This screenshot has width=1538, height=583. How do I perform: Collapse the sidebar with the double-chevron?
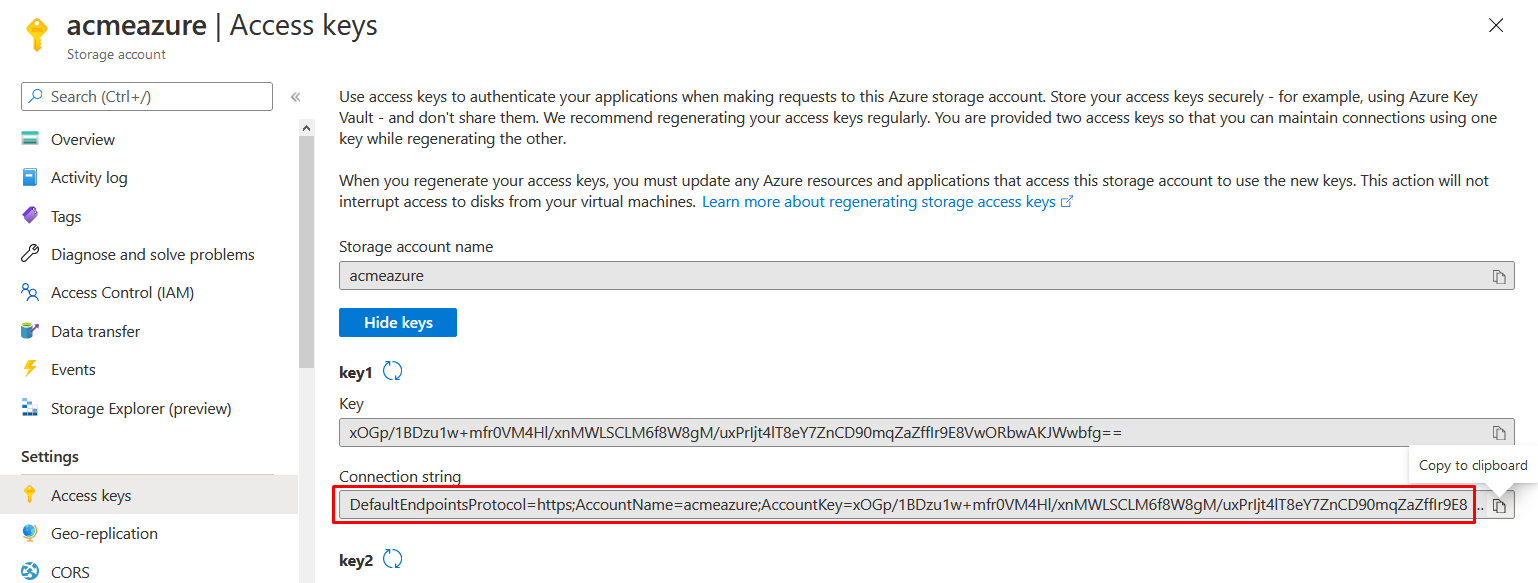pos(296,97)
